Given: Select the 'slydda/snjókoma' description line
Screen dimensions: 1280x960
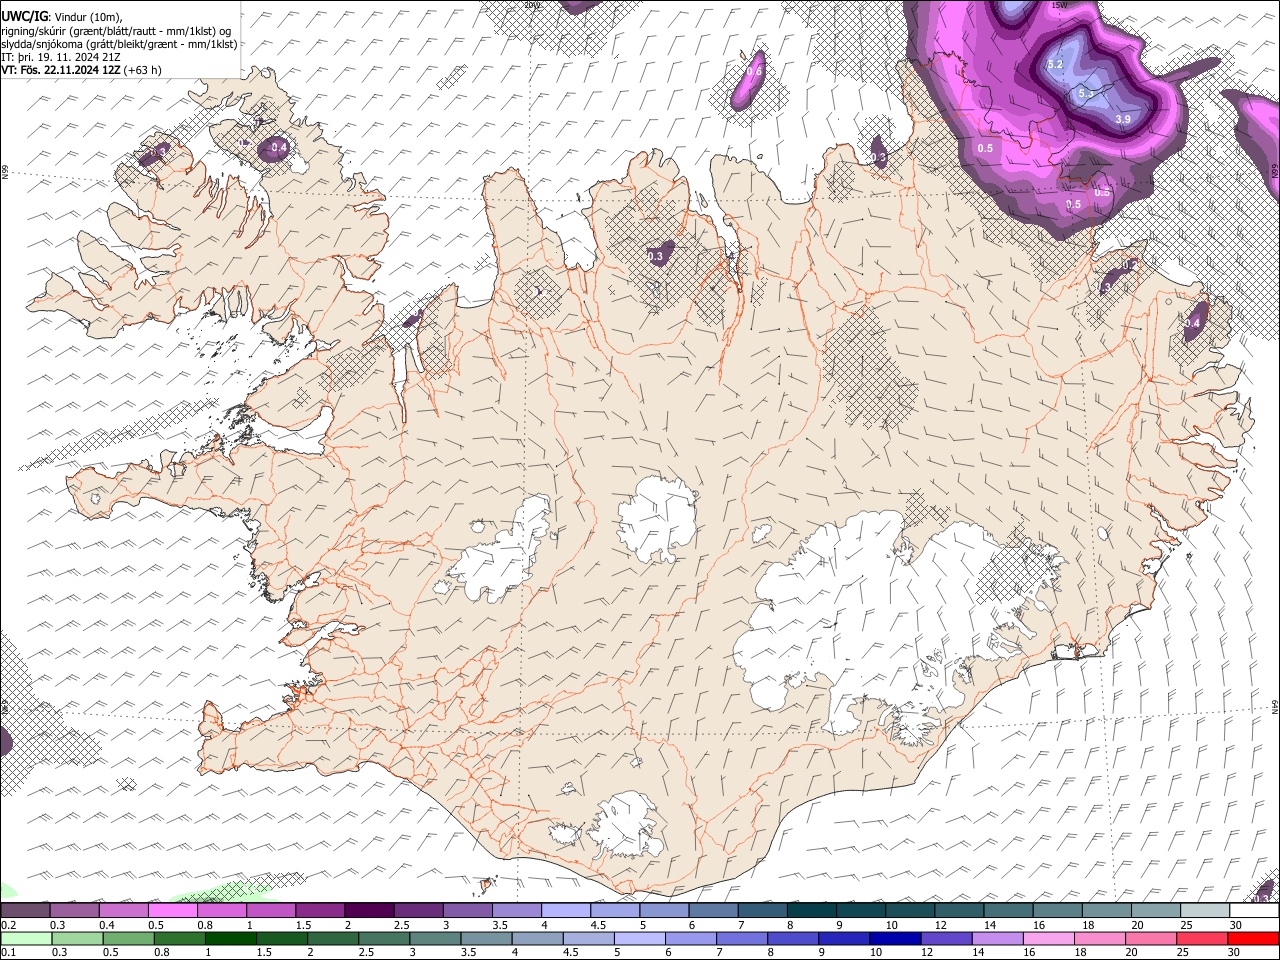Looking at the screenshot, I should 119,44.
